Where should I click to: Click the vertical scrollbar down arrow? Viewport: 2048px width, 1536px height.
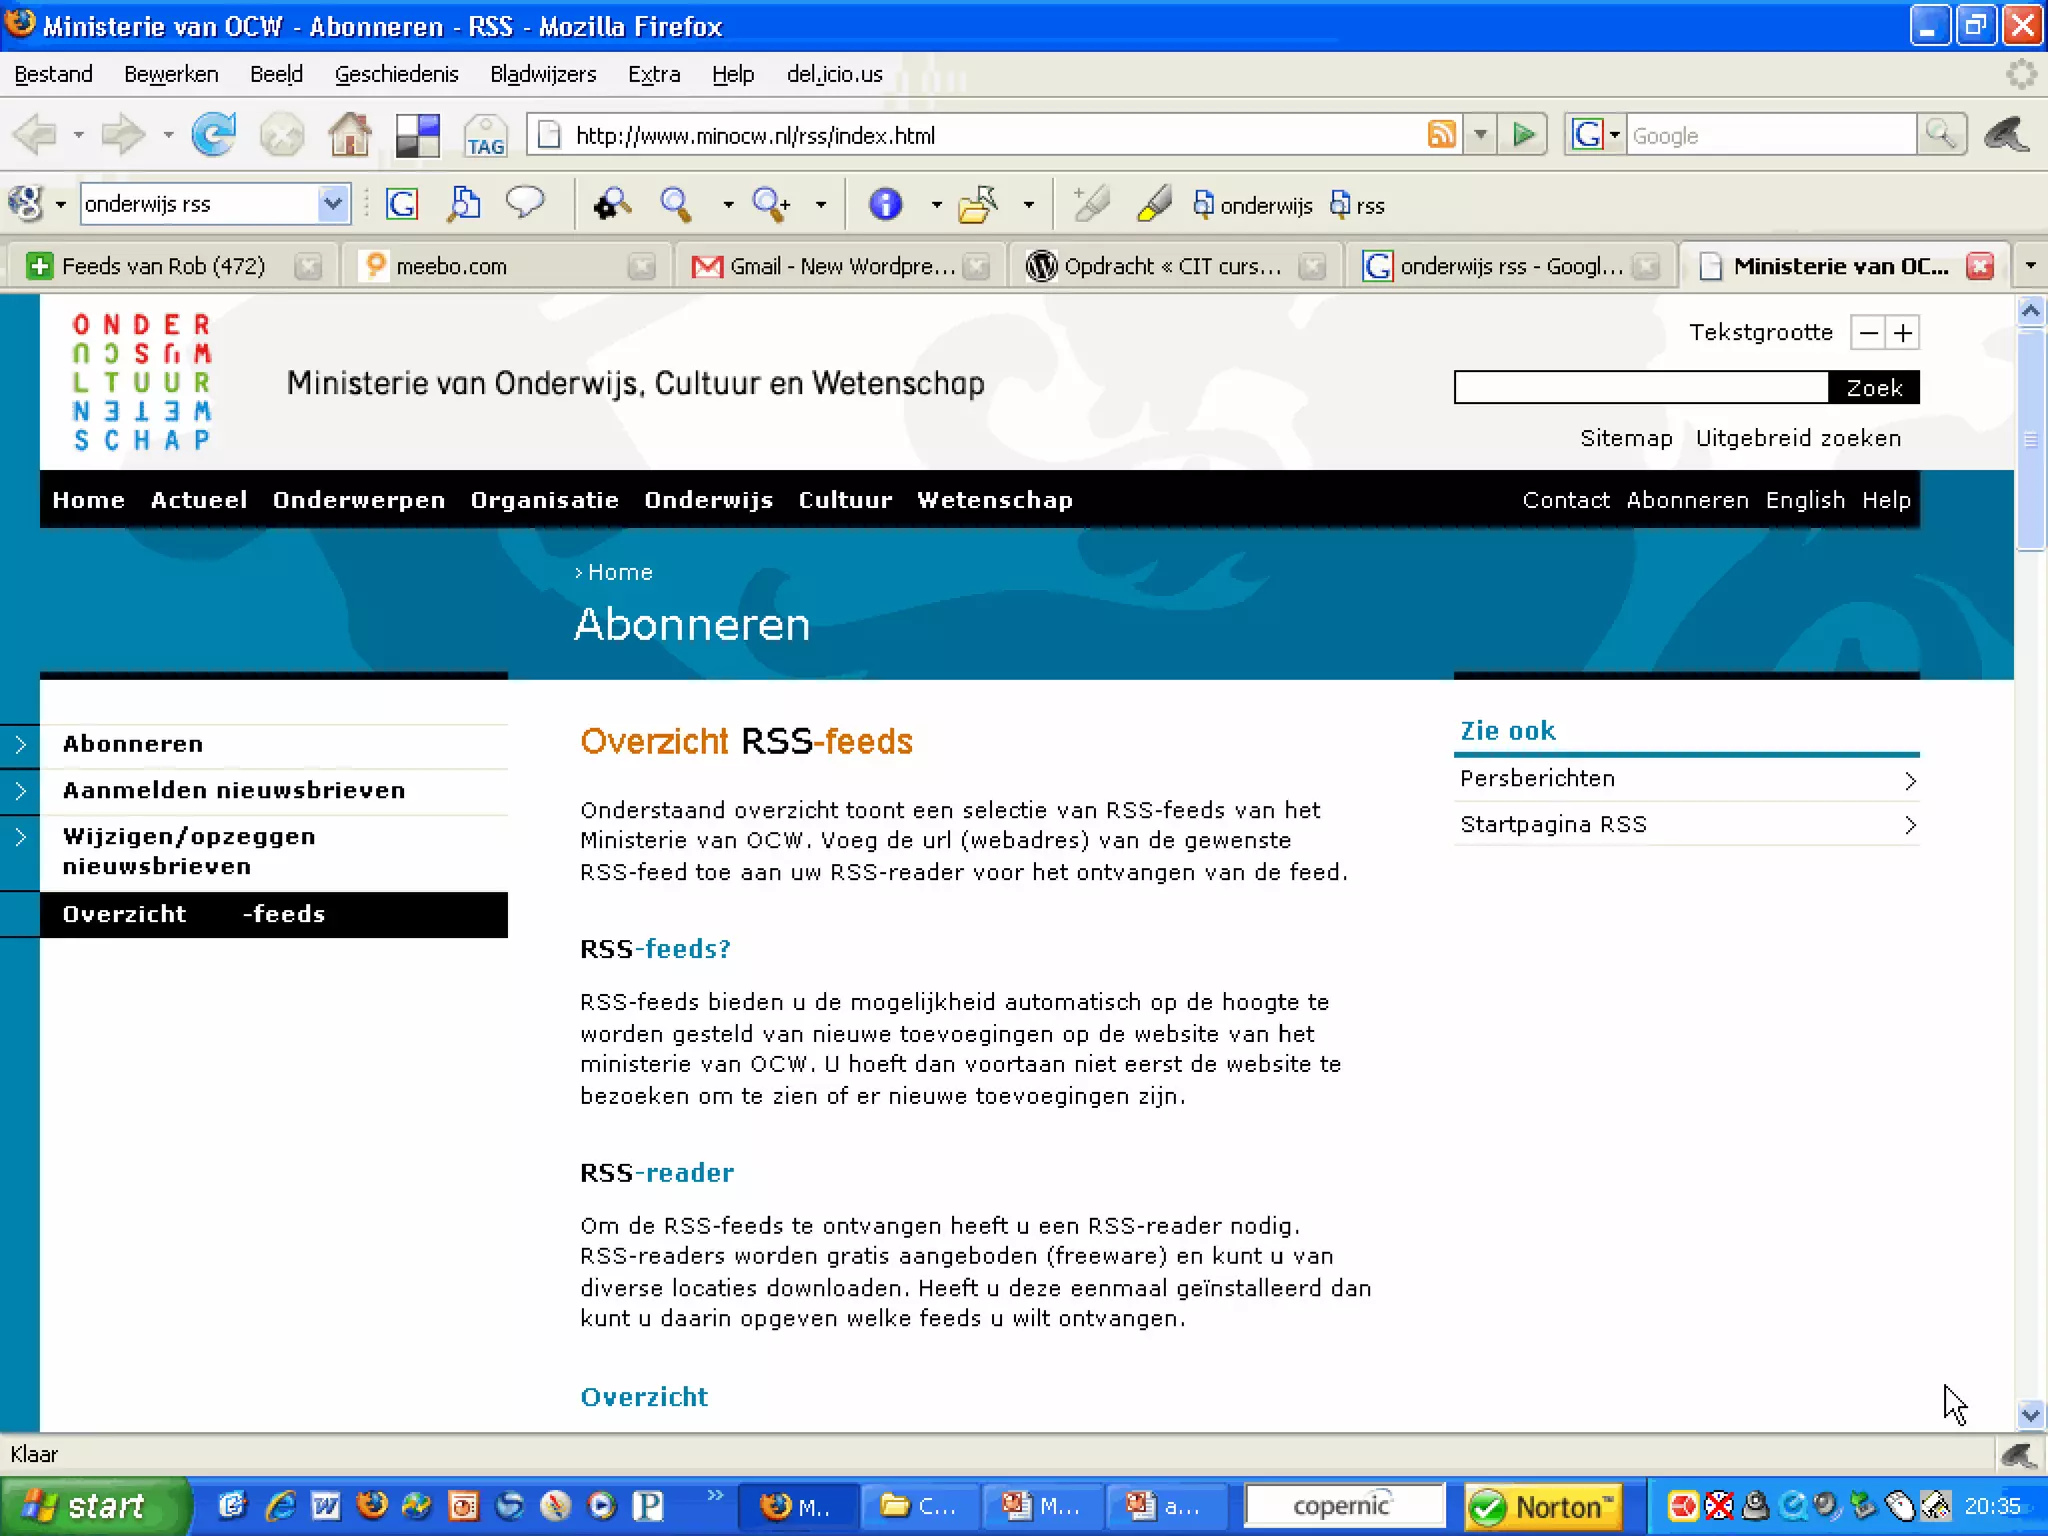[2030, 1415]
